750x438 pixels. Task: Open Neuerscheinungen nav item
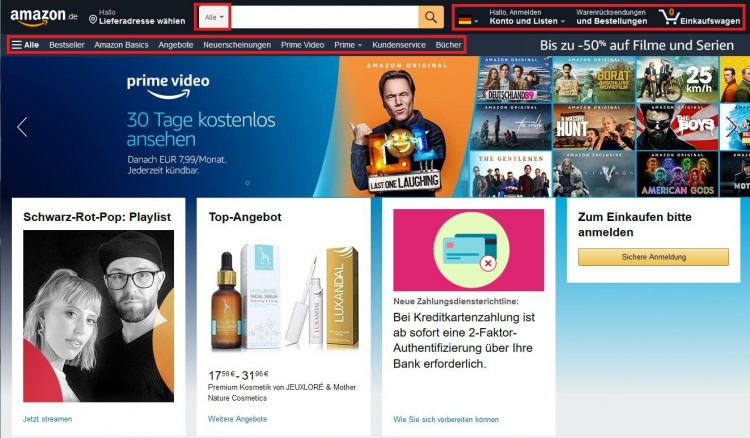[x=237, y=45]
